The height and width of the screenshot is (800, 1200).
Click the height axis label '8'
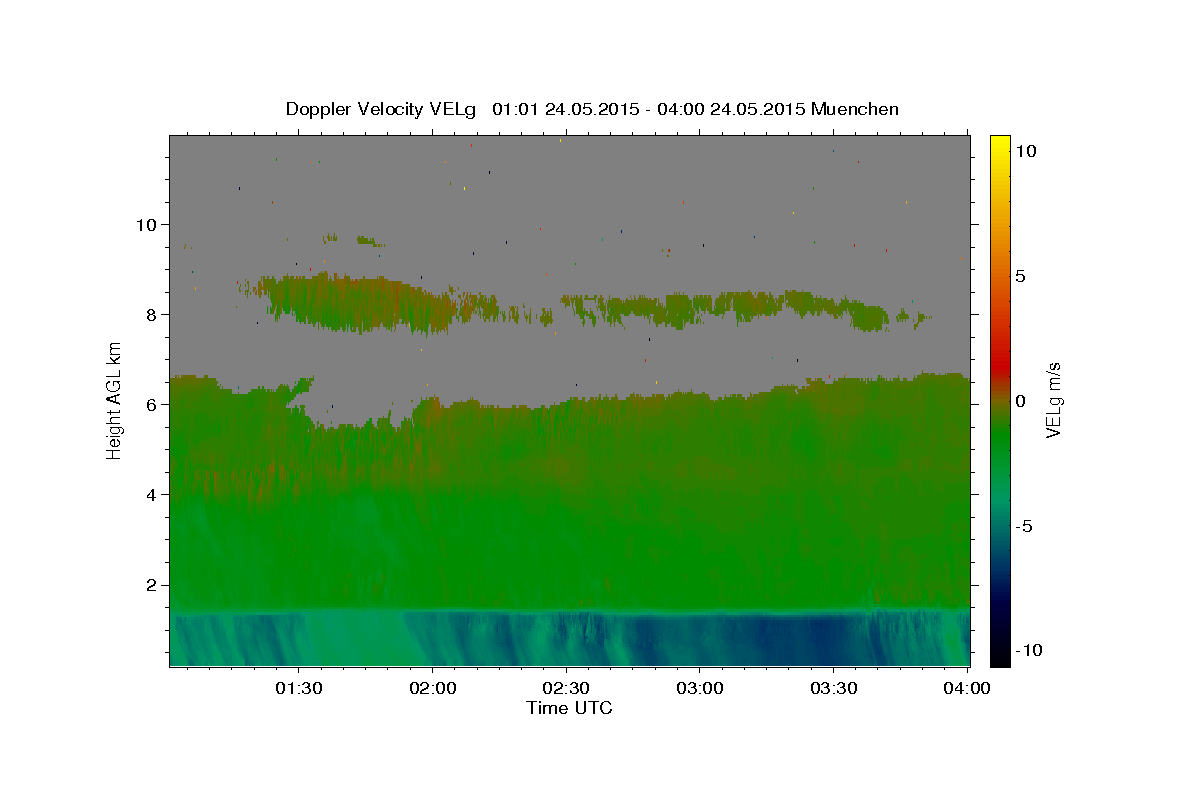pos(153,315)
